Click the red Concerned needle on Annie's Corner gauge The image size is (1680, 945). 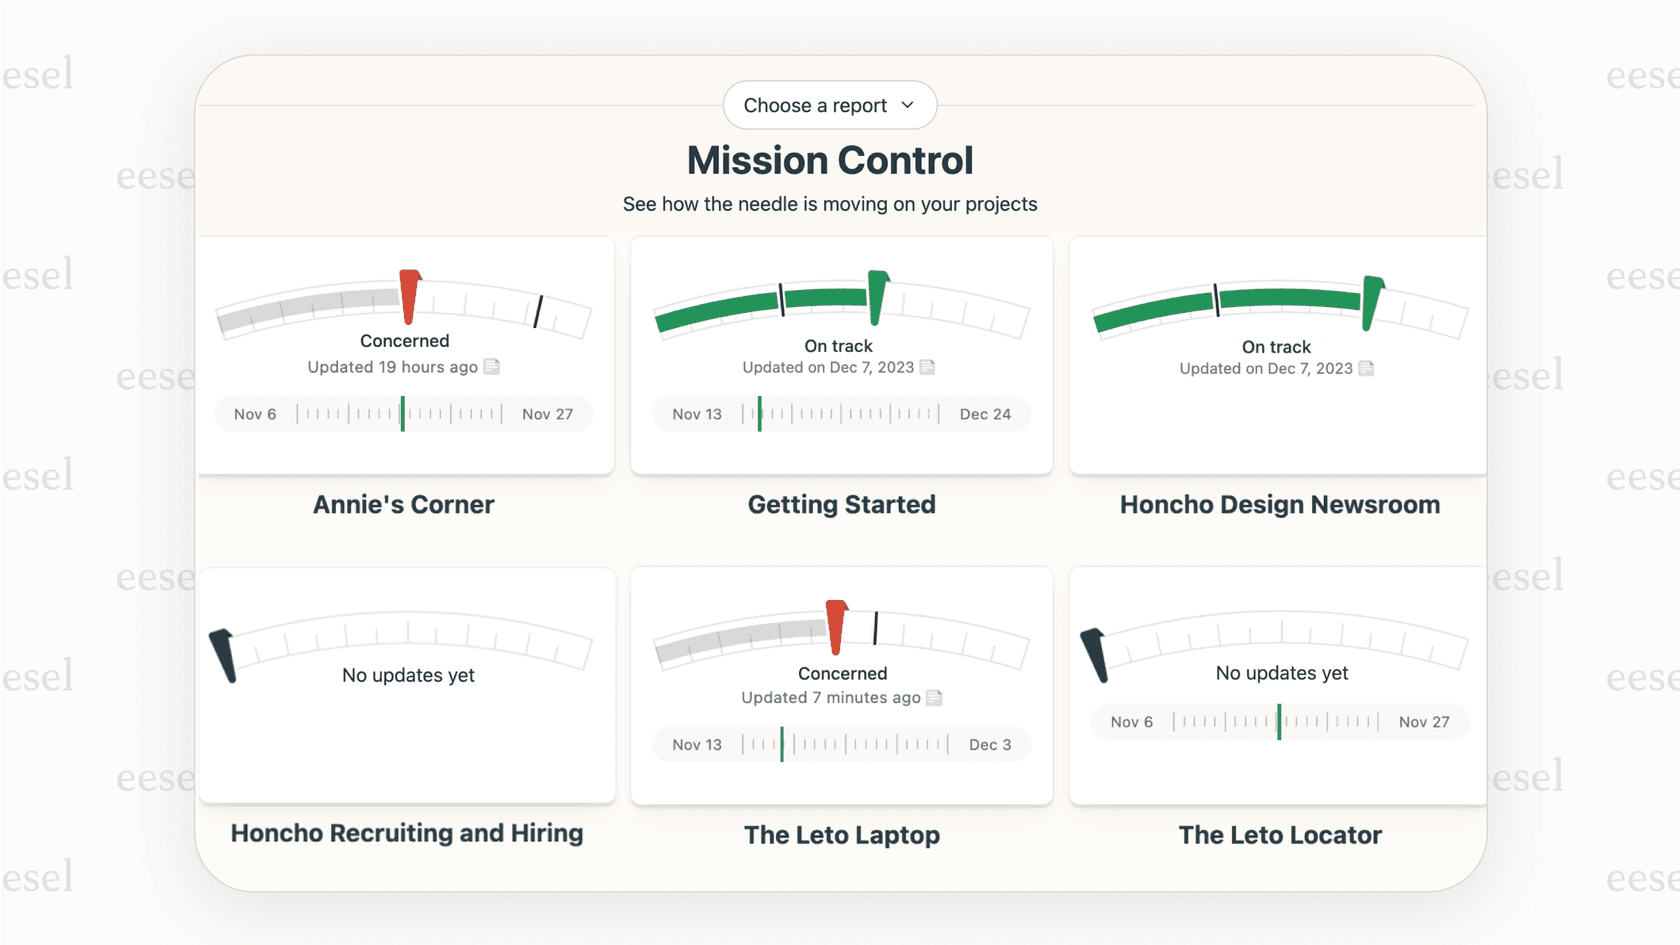(410, 297)
